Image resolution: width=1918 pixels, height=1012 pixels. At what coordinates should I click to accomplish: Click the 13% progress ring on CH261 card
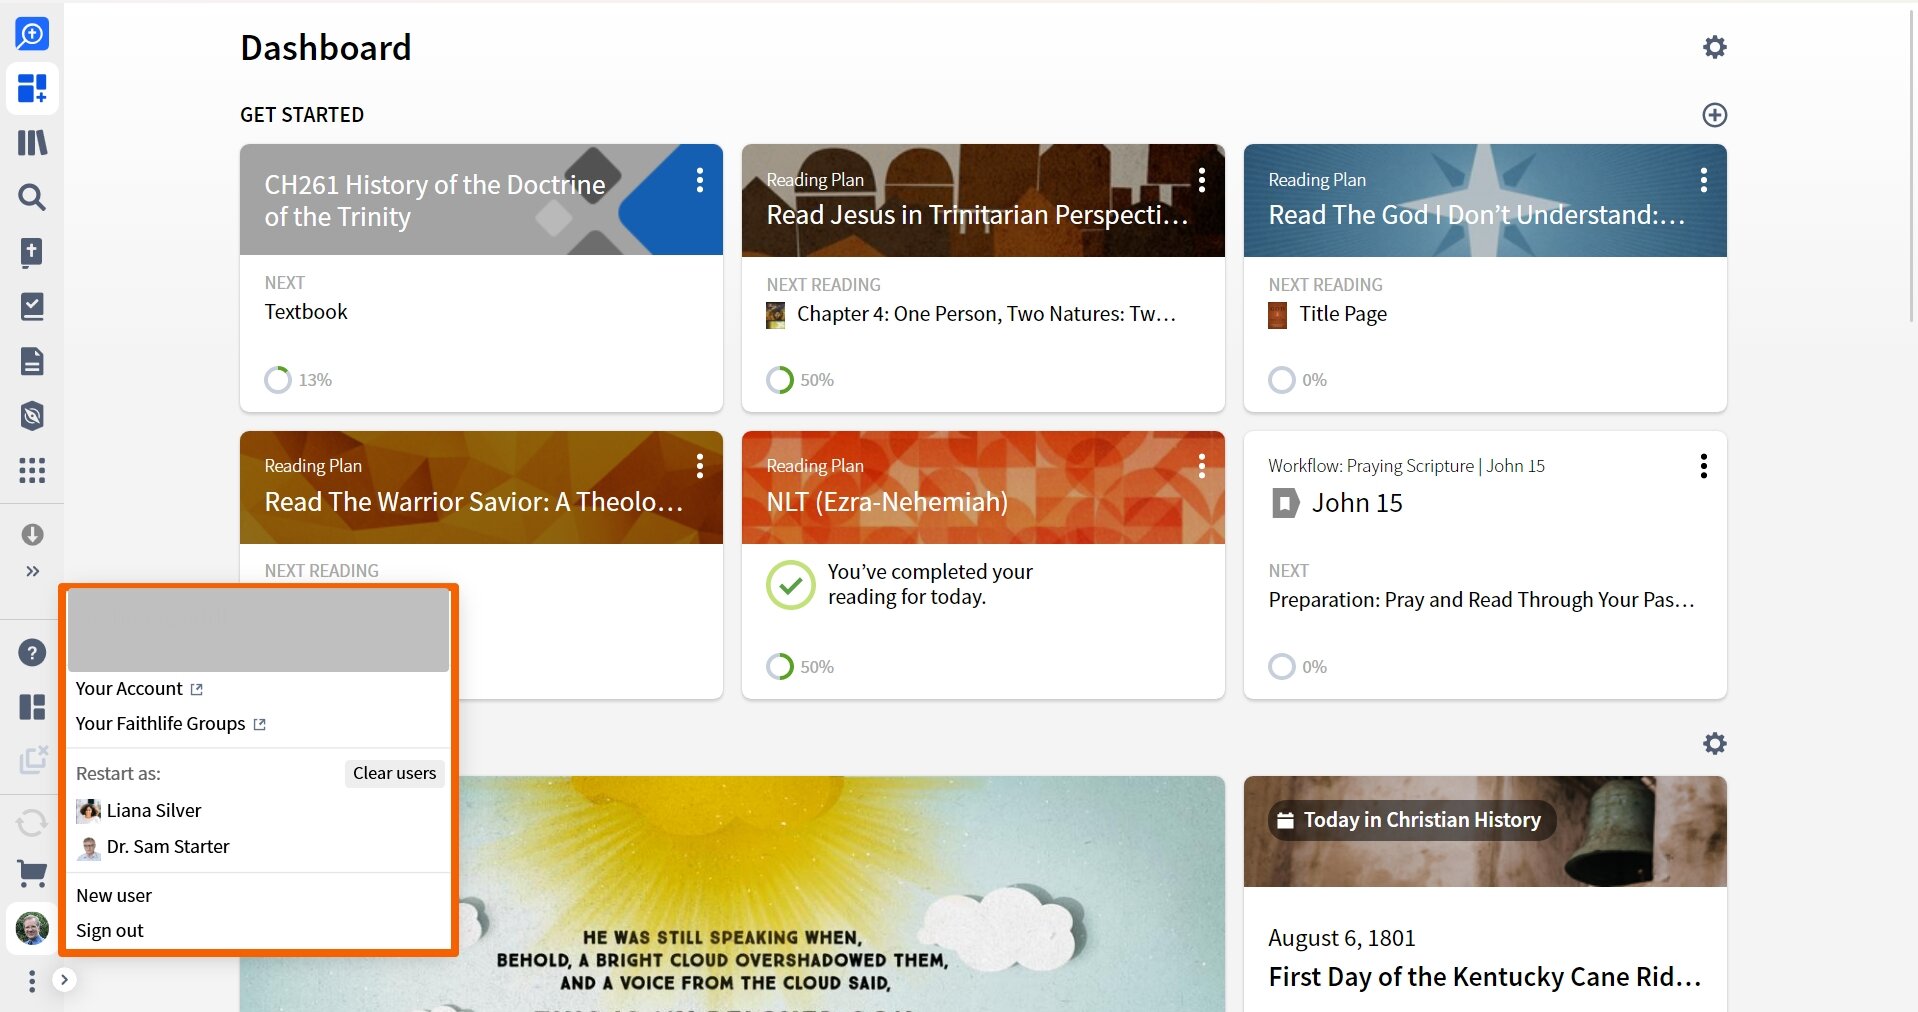click(278, 380)
